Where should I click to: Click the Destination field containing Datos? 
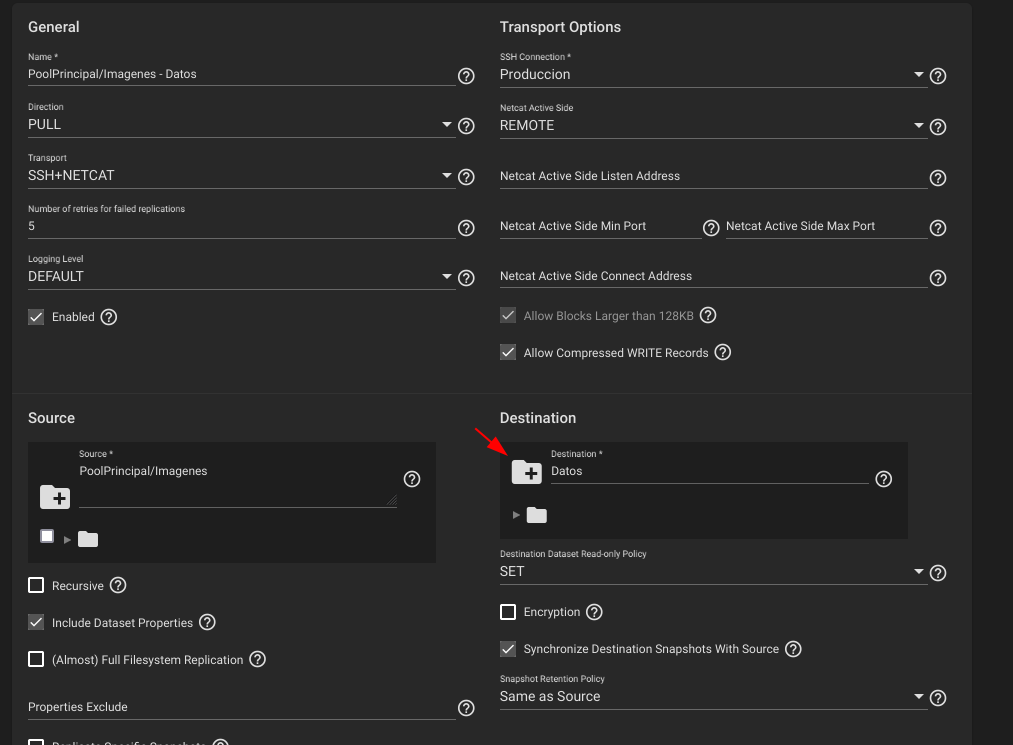coord(709,472)
